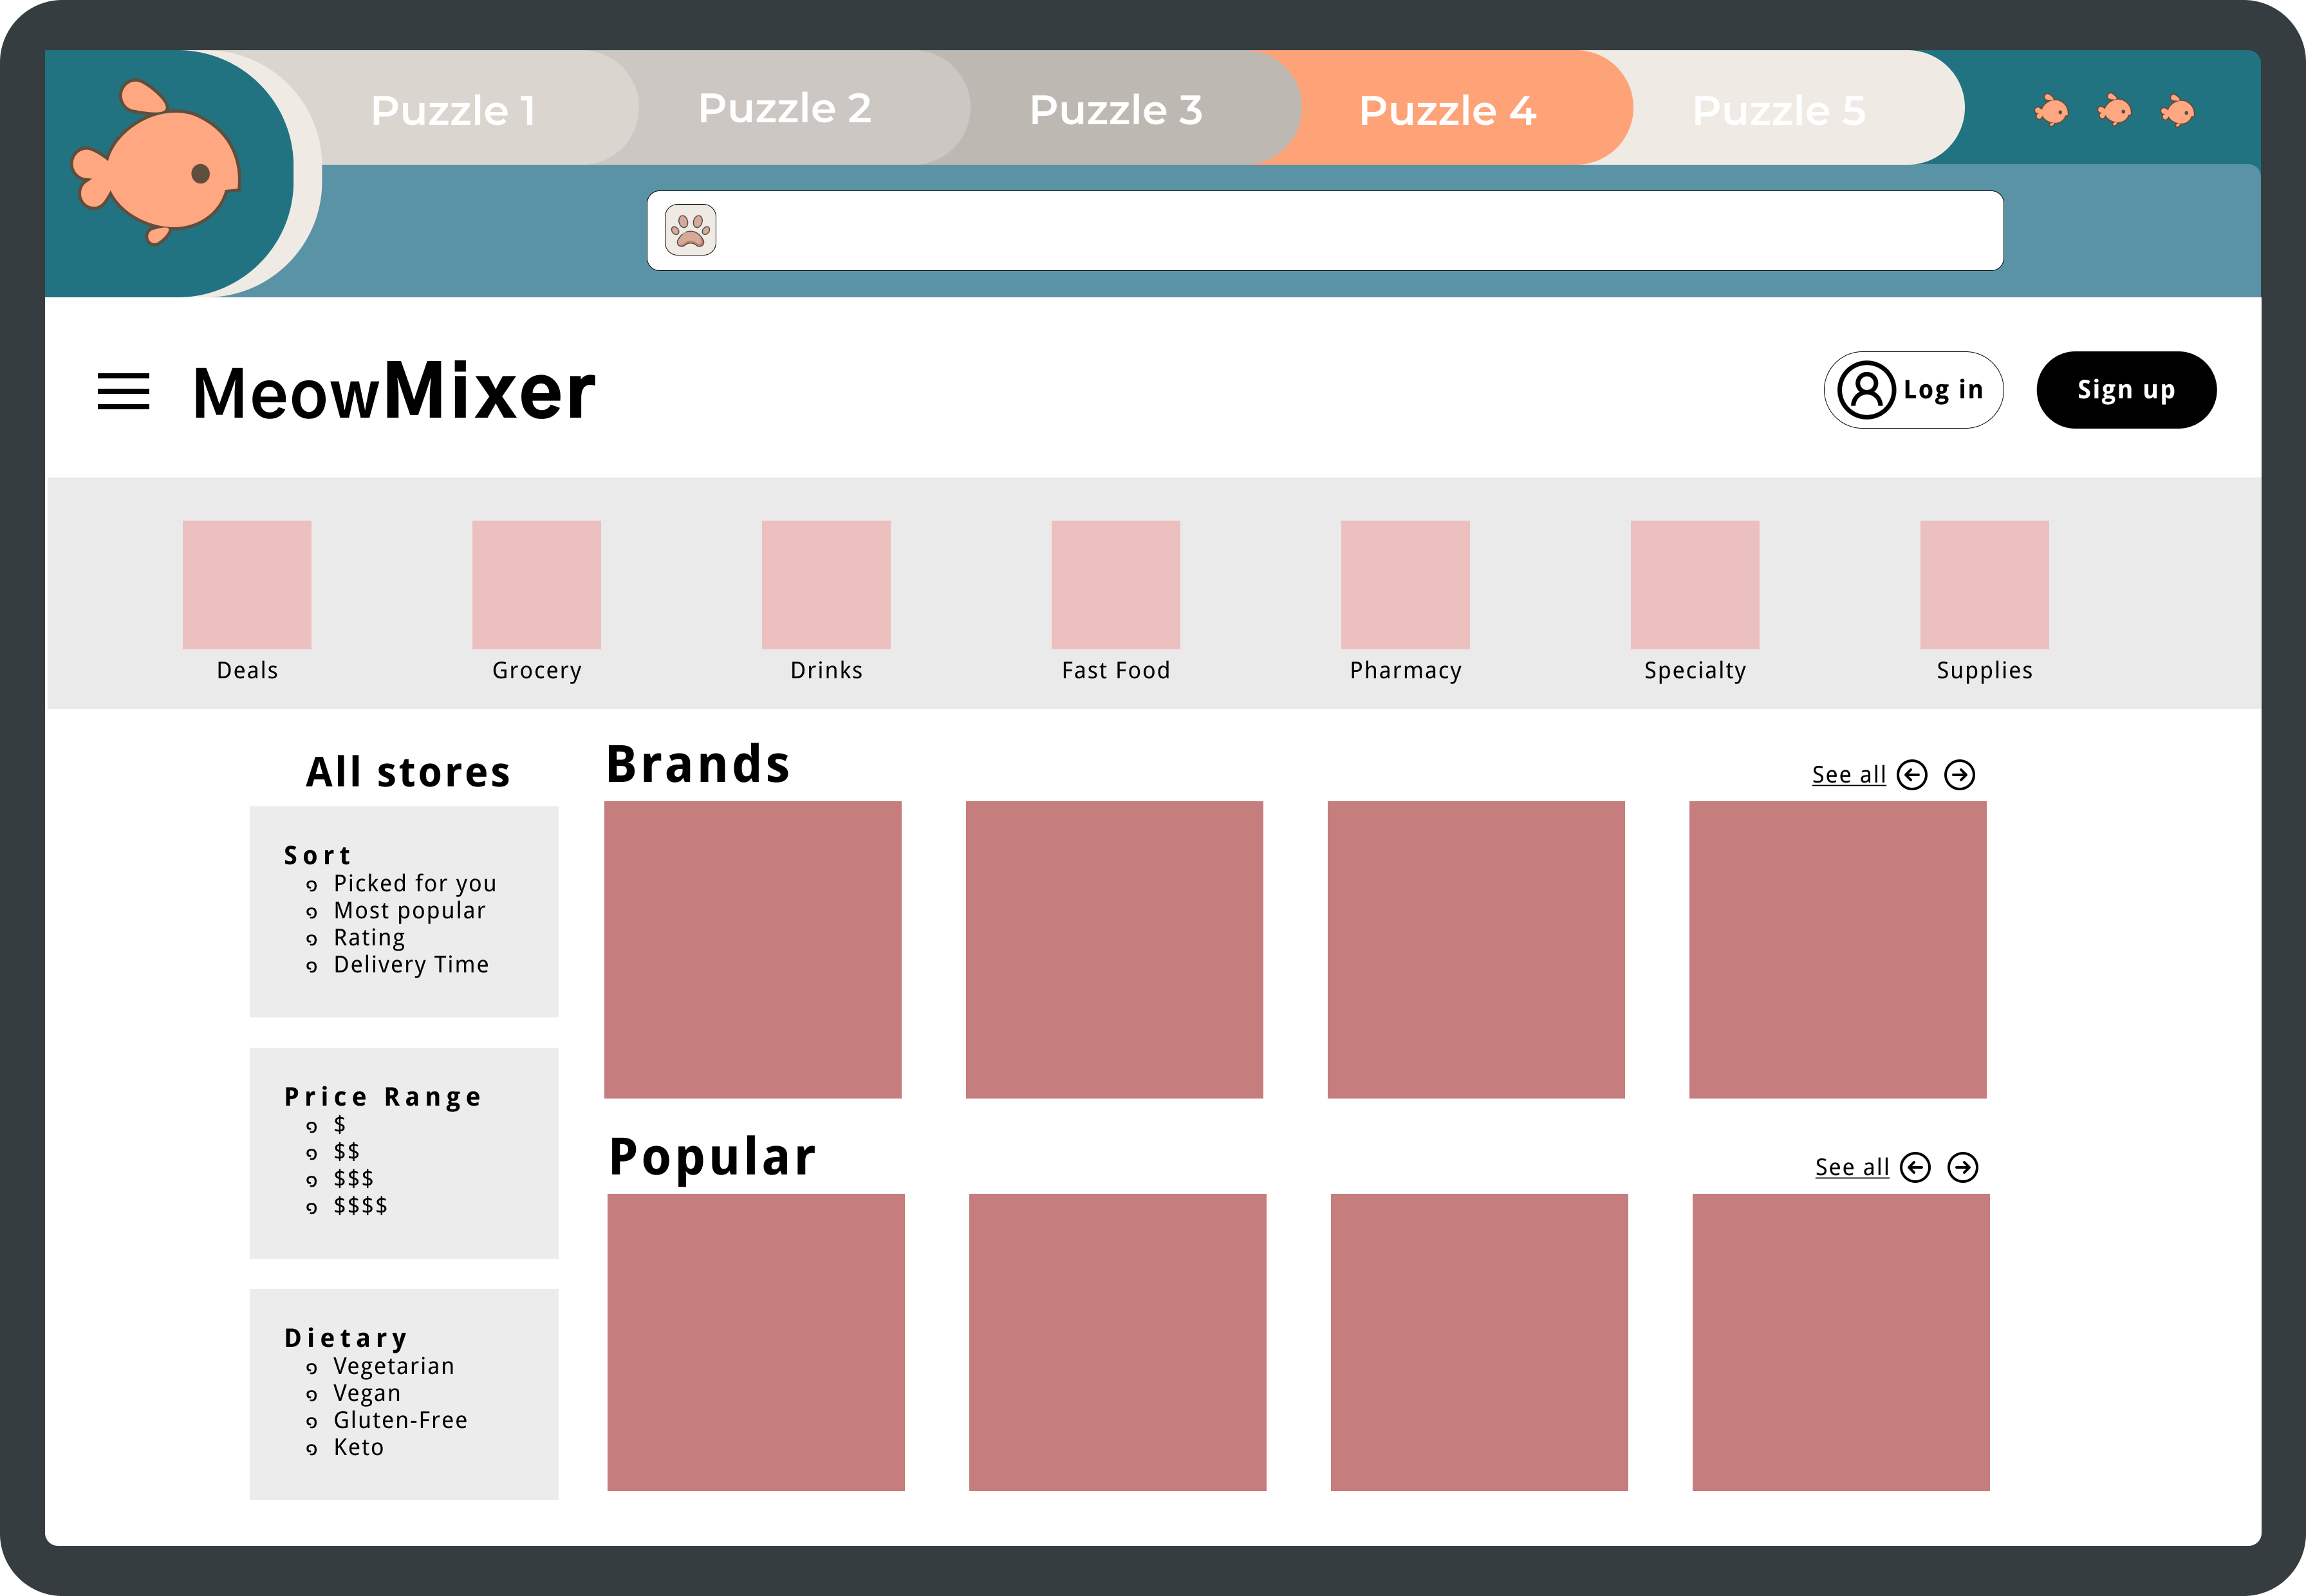
Task: Open the first Popular store thumbnail
Action: [755, 1342]
